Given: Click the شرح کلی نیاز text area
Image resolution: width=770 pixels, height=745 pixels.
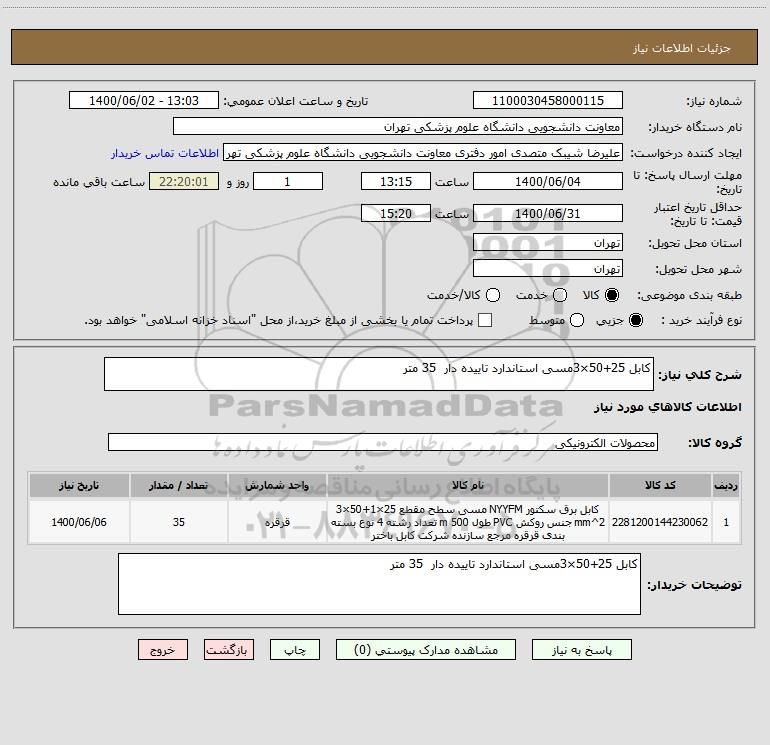Looking at the screenshot, I should [379, 374].
